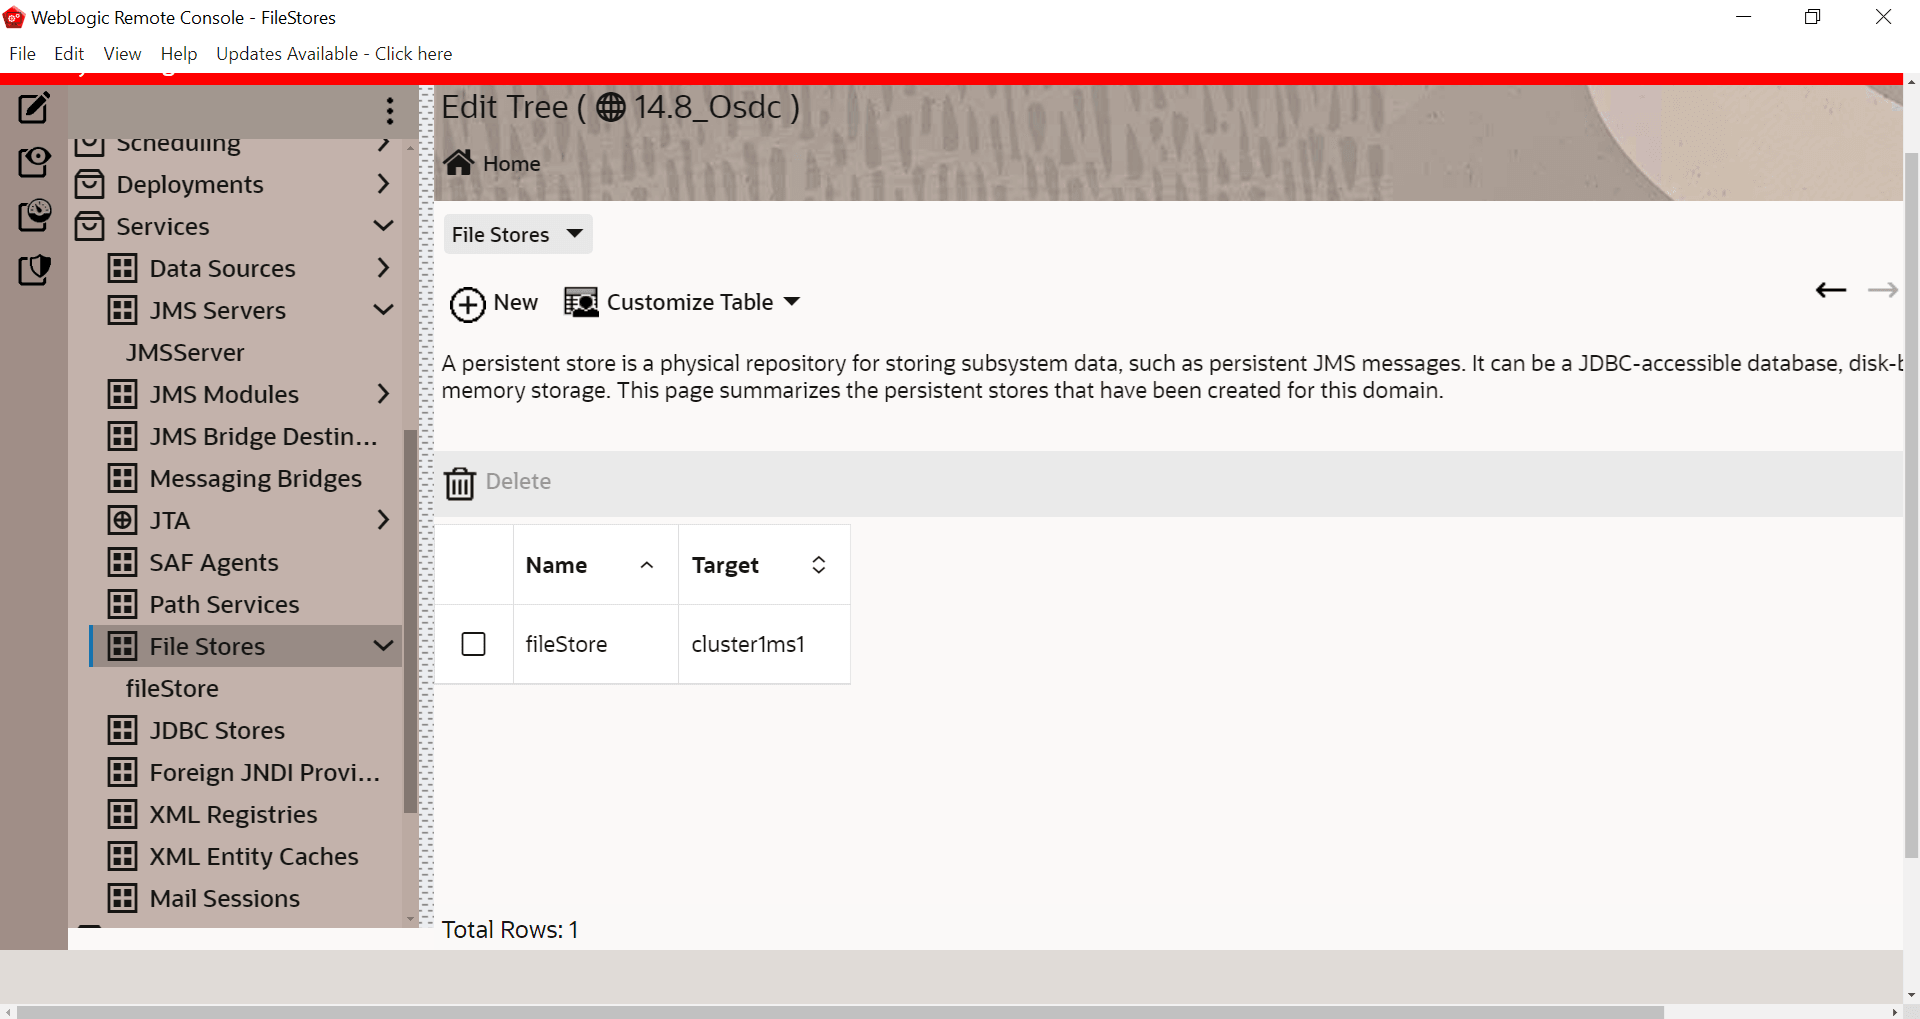Screen dimensions: 1920x1019
Task: Click the Messaging Bridges grid icon
Action: point(123,478)
